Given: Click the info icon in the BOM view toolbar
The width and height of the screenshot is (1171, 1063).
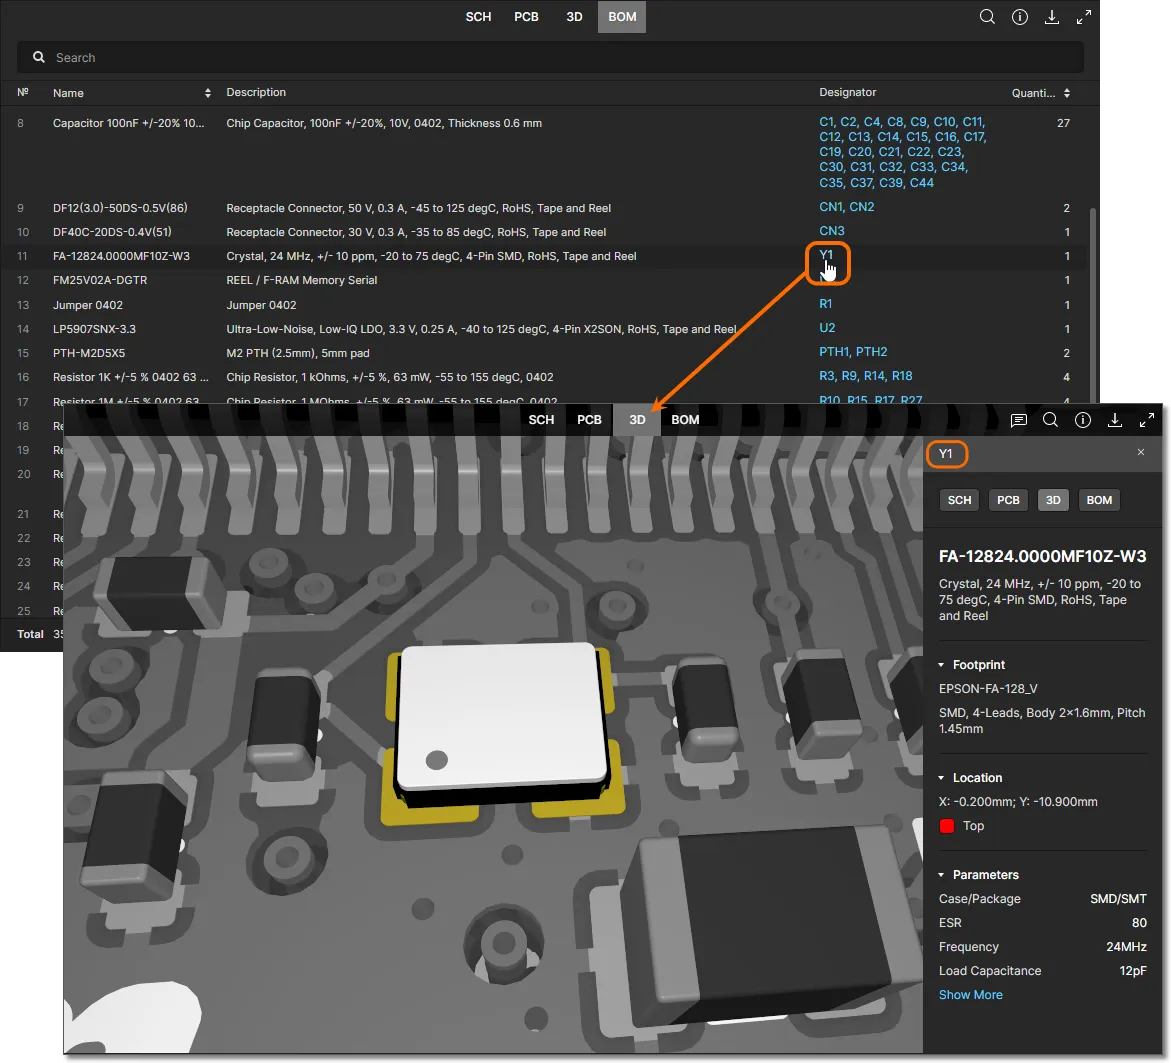Looking at the screenshot, I should [1019, 17].
